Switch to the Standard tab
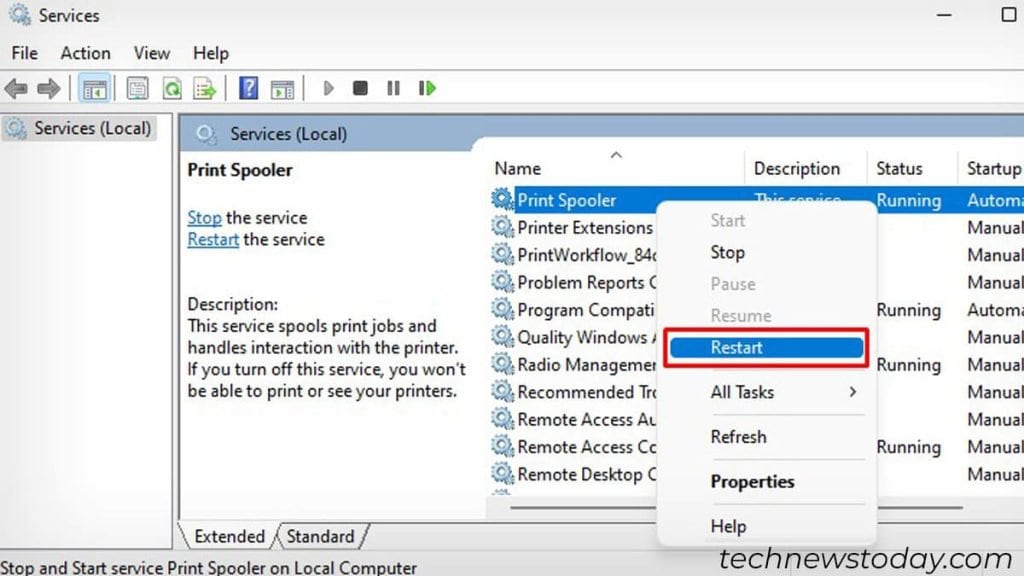This screenshot has width=1024, height=576. pos(320,537)
